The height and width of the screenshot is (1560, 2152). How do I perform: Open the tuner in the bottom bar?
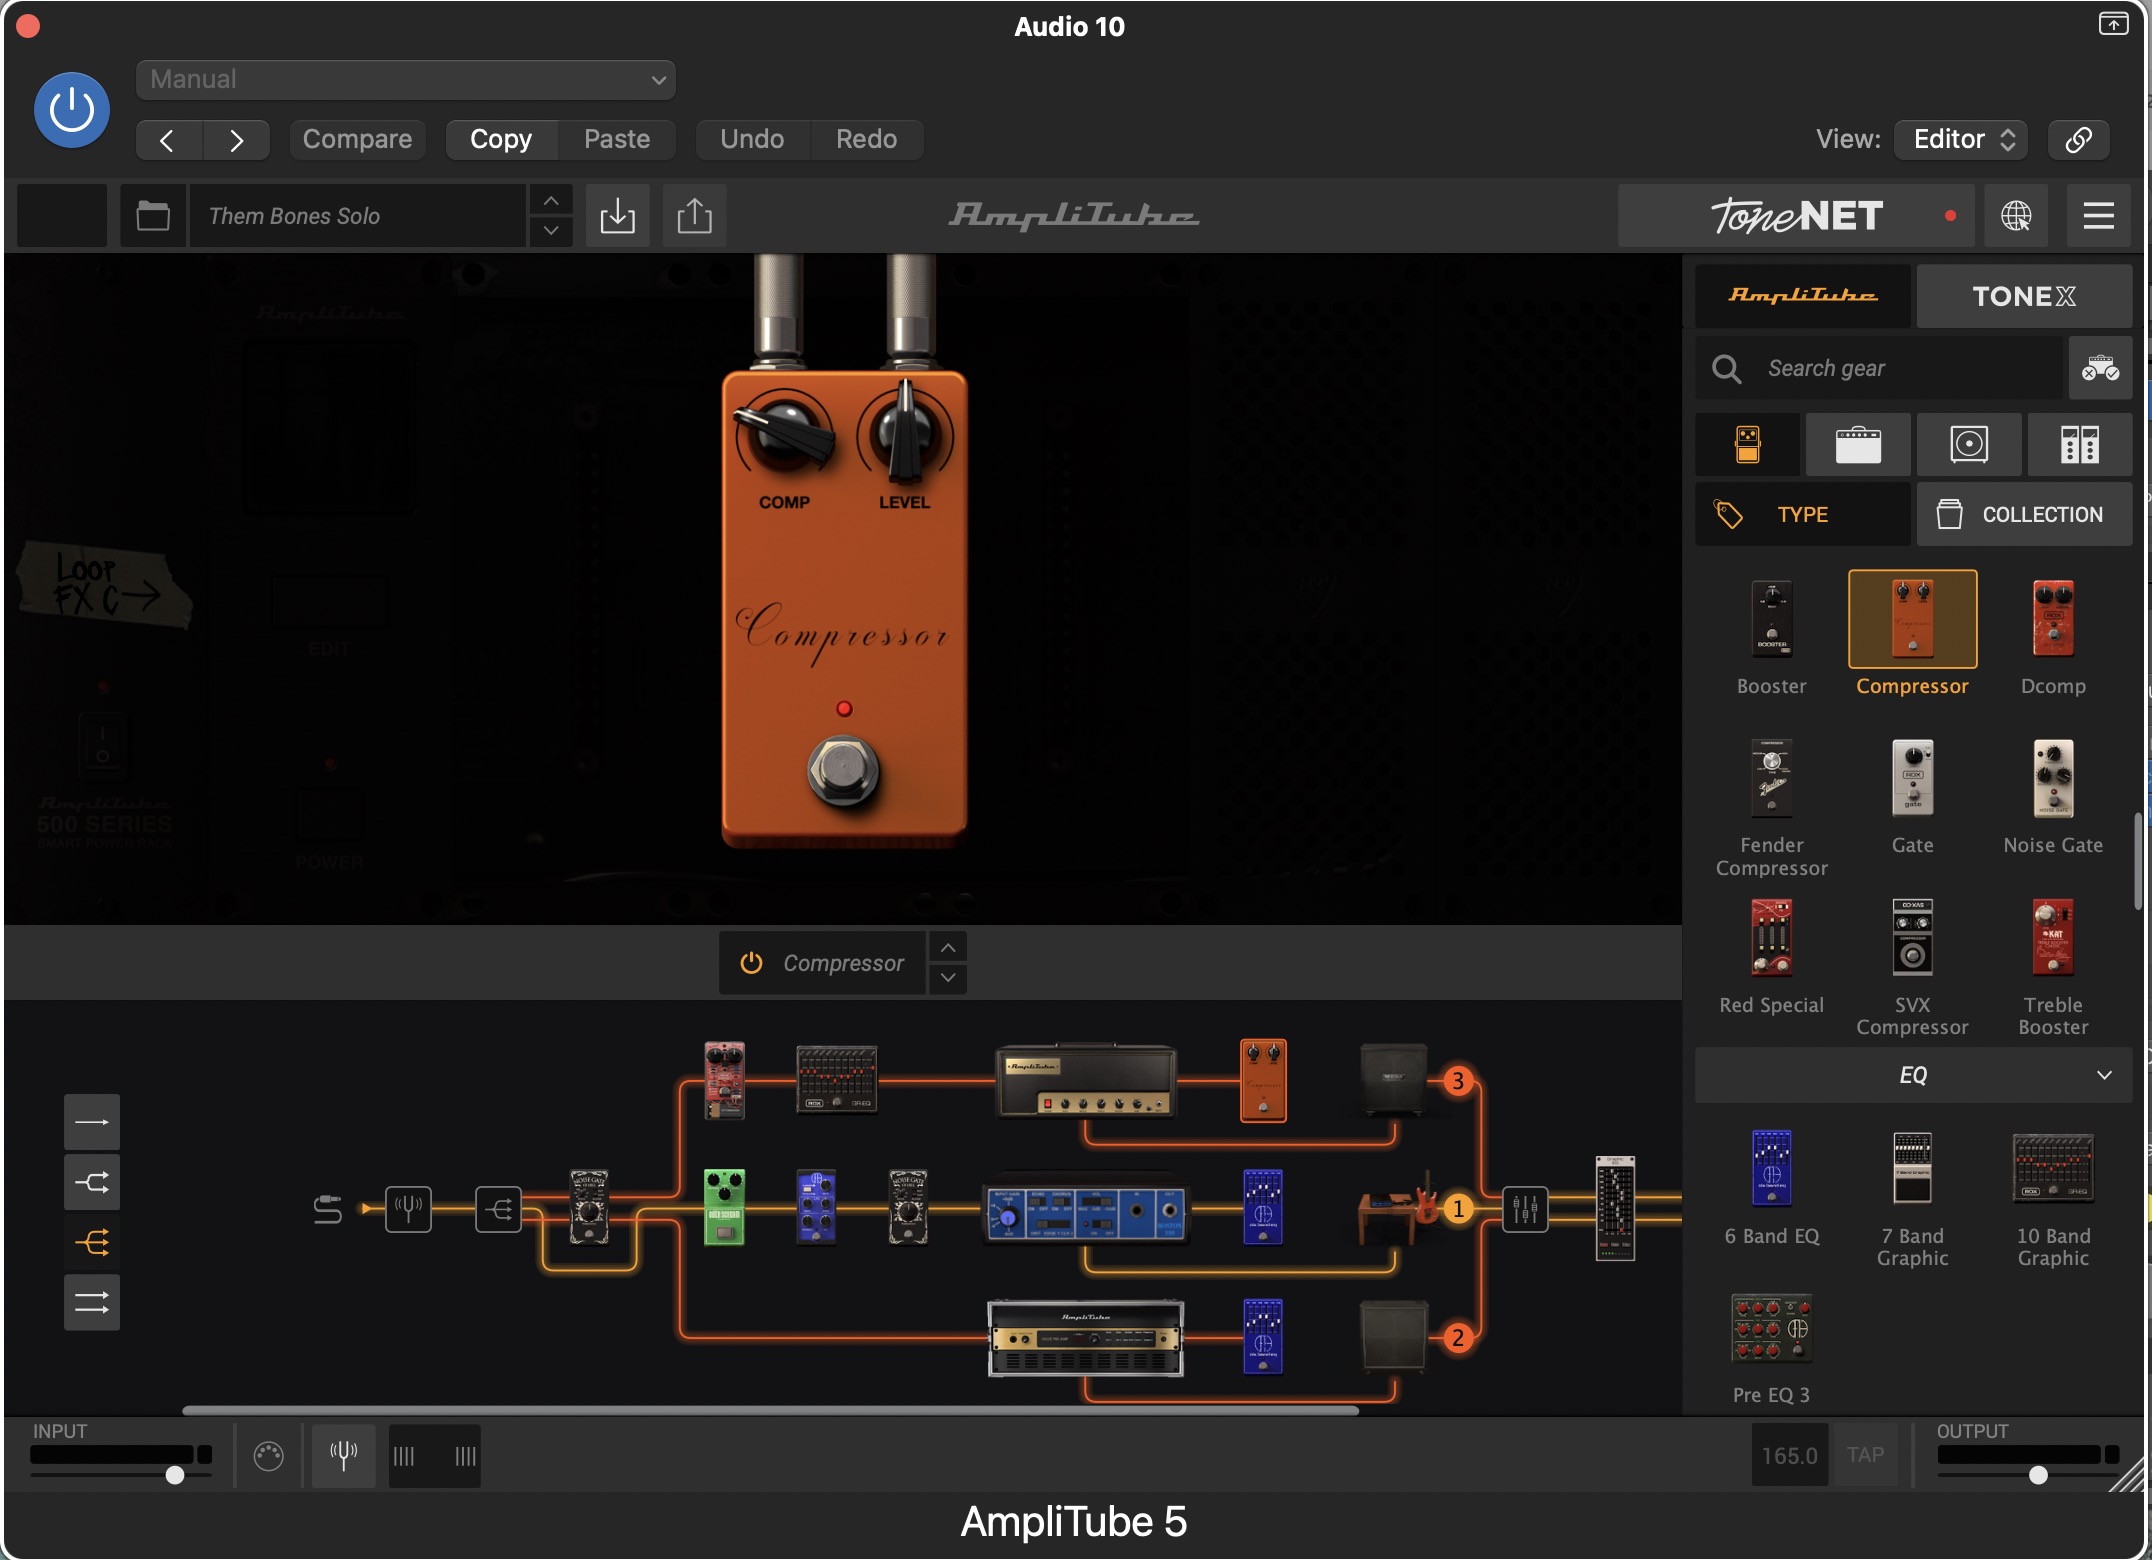pos(343,1455)
